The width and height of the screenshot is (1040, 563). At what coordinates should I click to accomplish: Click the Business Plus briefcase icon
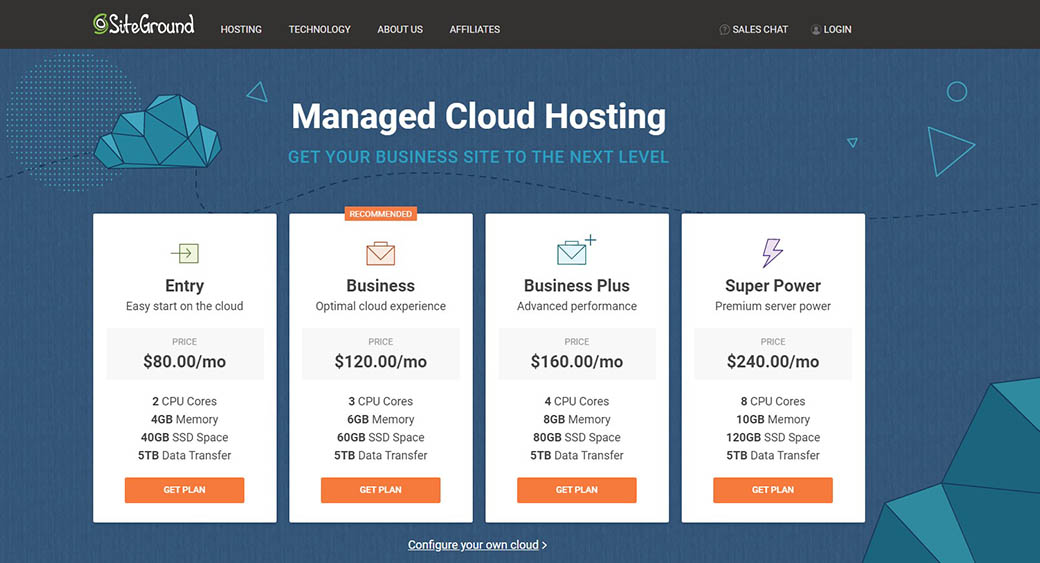[x=574, y=251]
